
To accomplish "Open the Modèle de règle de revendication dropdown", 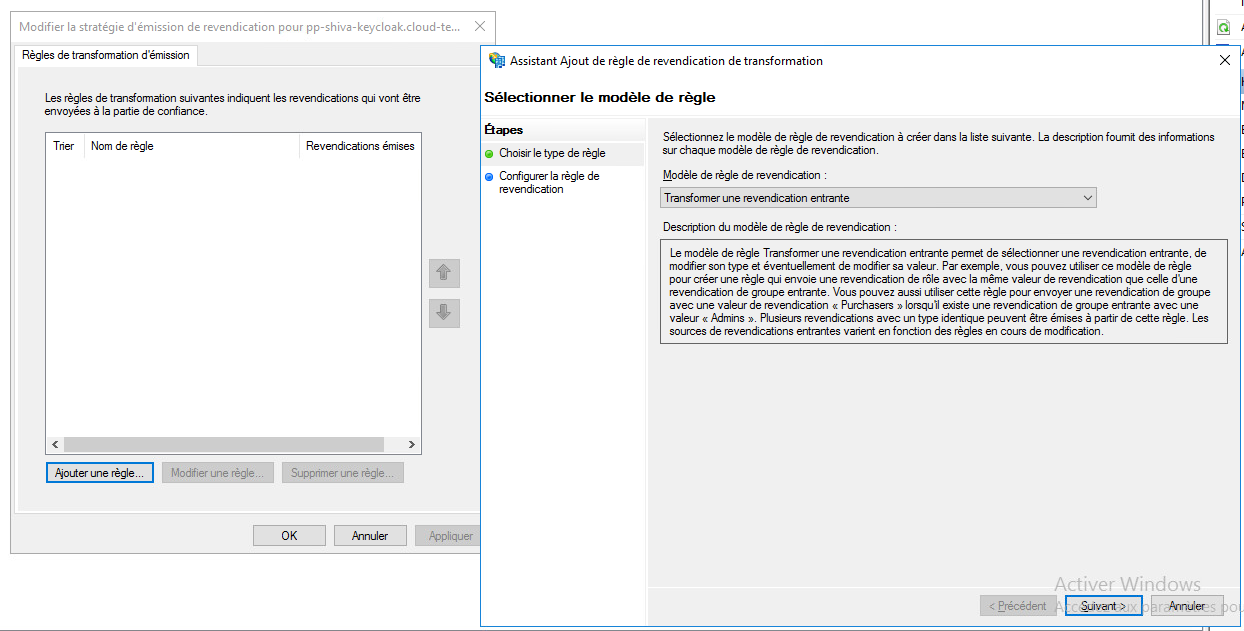I will (879, 198).
